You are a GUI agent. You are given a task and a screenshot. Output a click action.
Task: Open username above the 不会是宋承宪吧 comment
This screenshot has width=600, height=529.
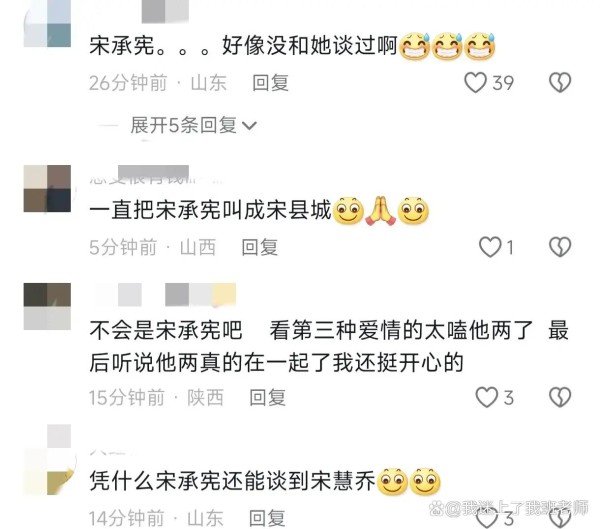(x=165, y=294)
